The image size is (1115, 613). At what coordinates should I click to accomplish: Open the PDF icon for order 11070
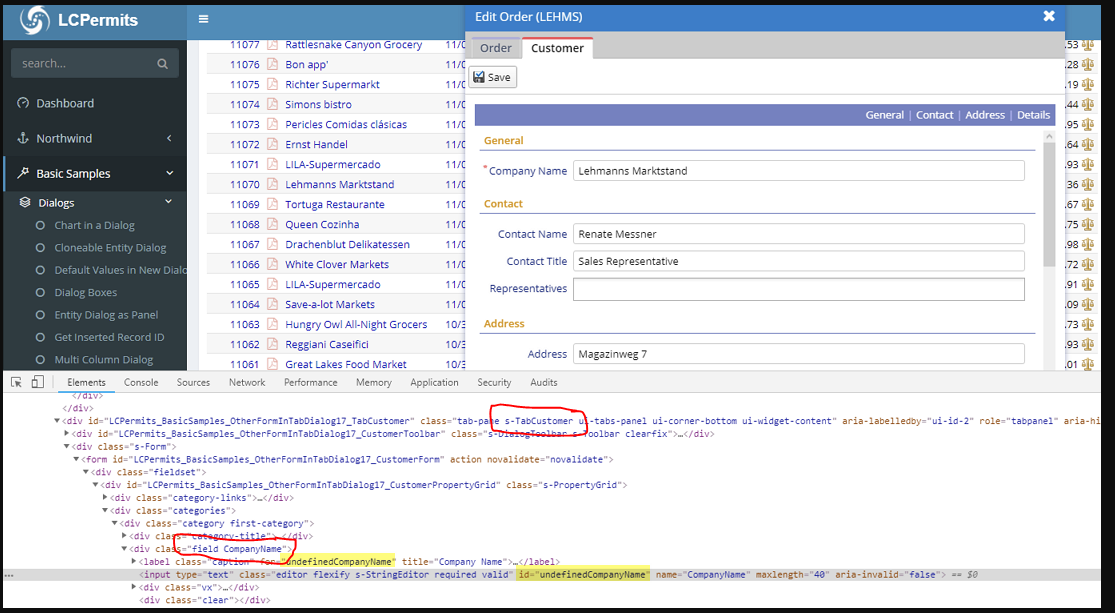tap(272, 184)
